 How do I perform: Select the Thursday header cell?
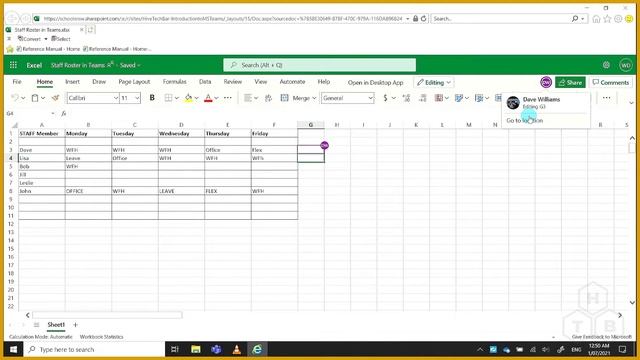click(x=228, y=133)
